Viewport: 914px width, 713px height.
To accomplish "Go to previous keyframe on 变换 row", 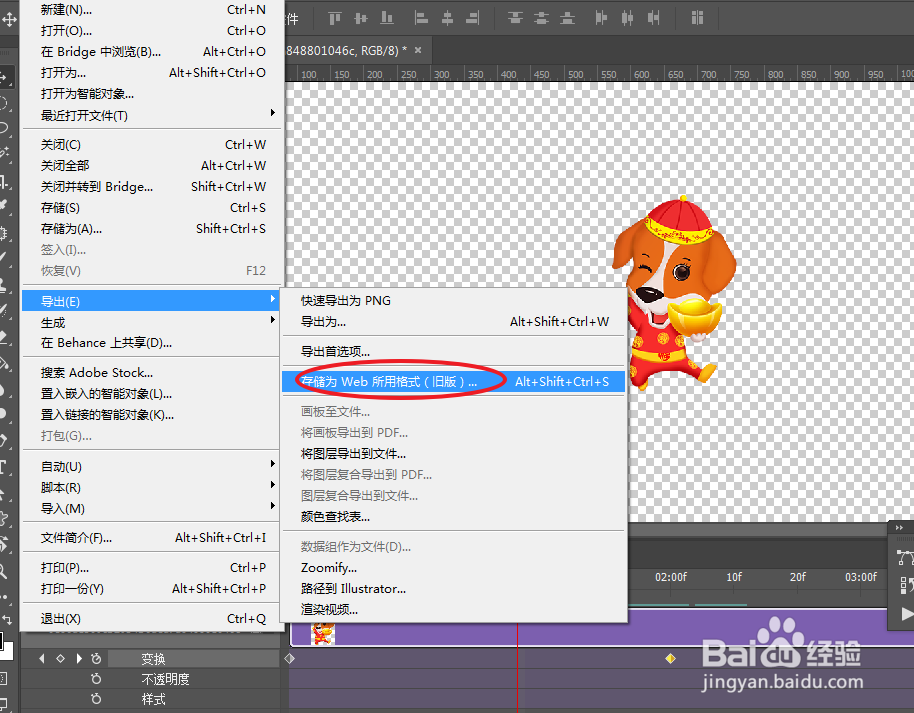I will (x=42, y=659).
